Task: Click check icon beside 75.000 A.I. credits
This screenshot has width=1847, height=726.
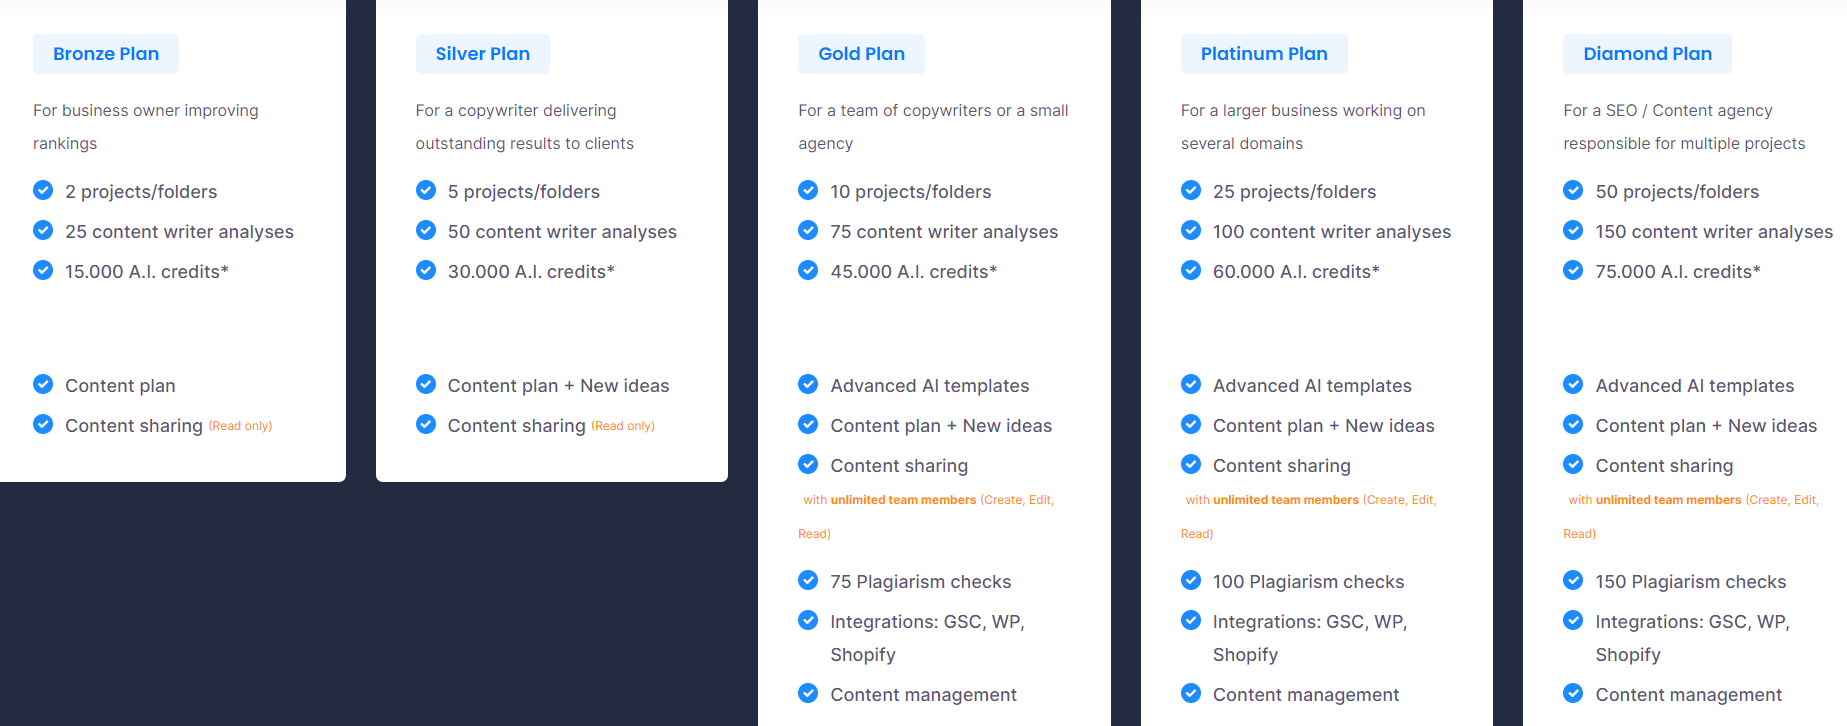Action: tap(1573, 270)
